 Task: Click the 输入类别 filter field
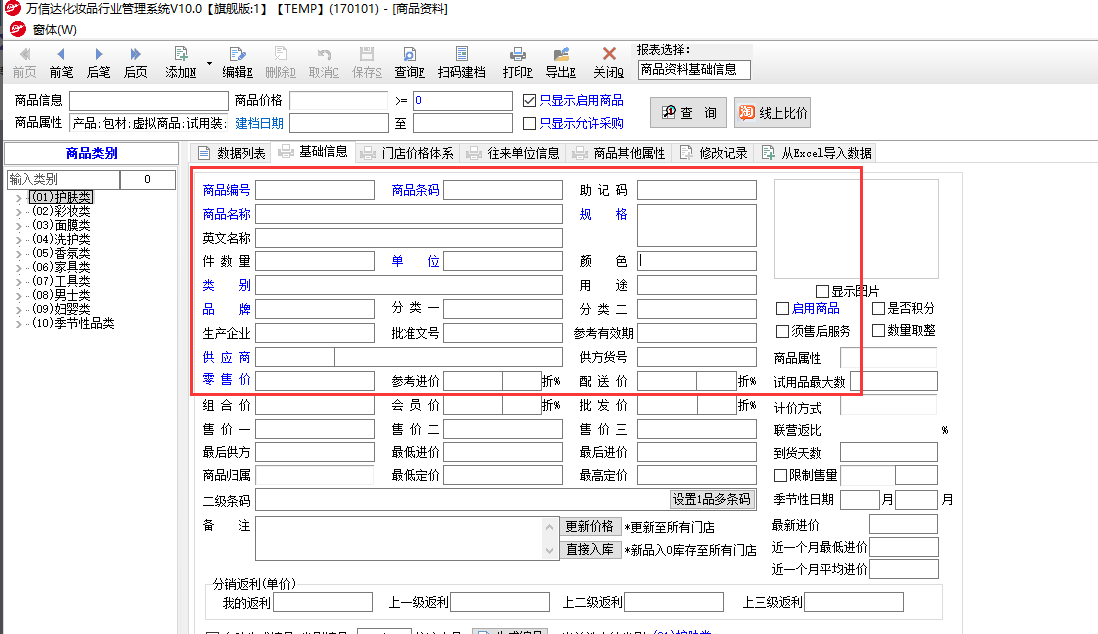pos(63,179)
